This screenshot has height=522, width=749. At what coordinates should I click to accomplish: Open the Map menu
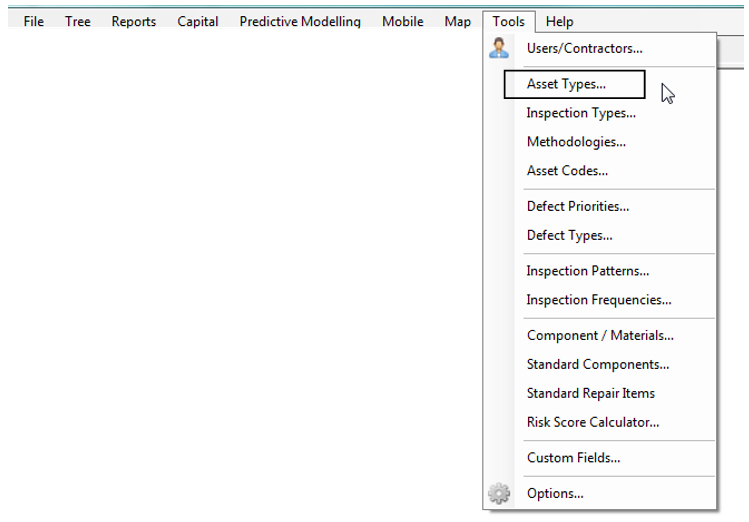458,21
